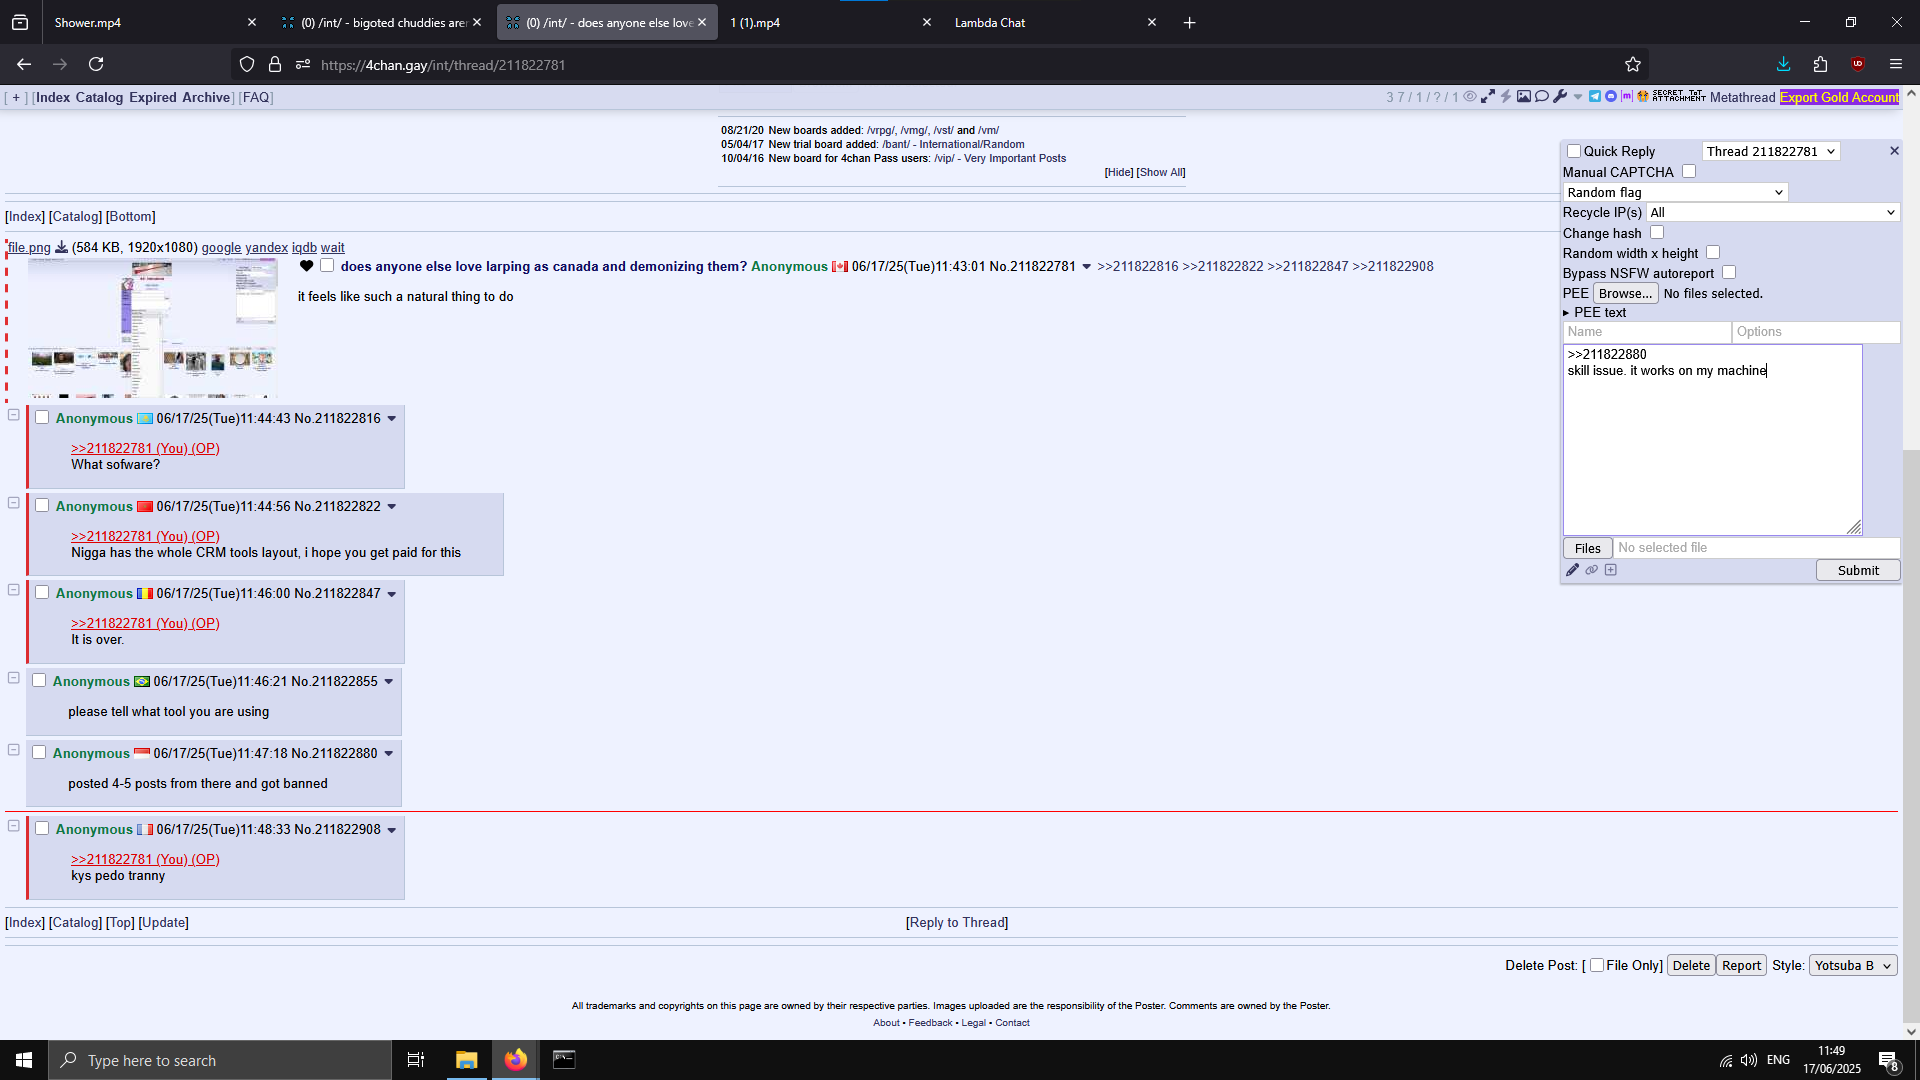Open File Explorer from the taskbar

click(x=467, y=1060)
